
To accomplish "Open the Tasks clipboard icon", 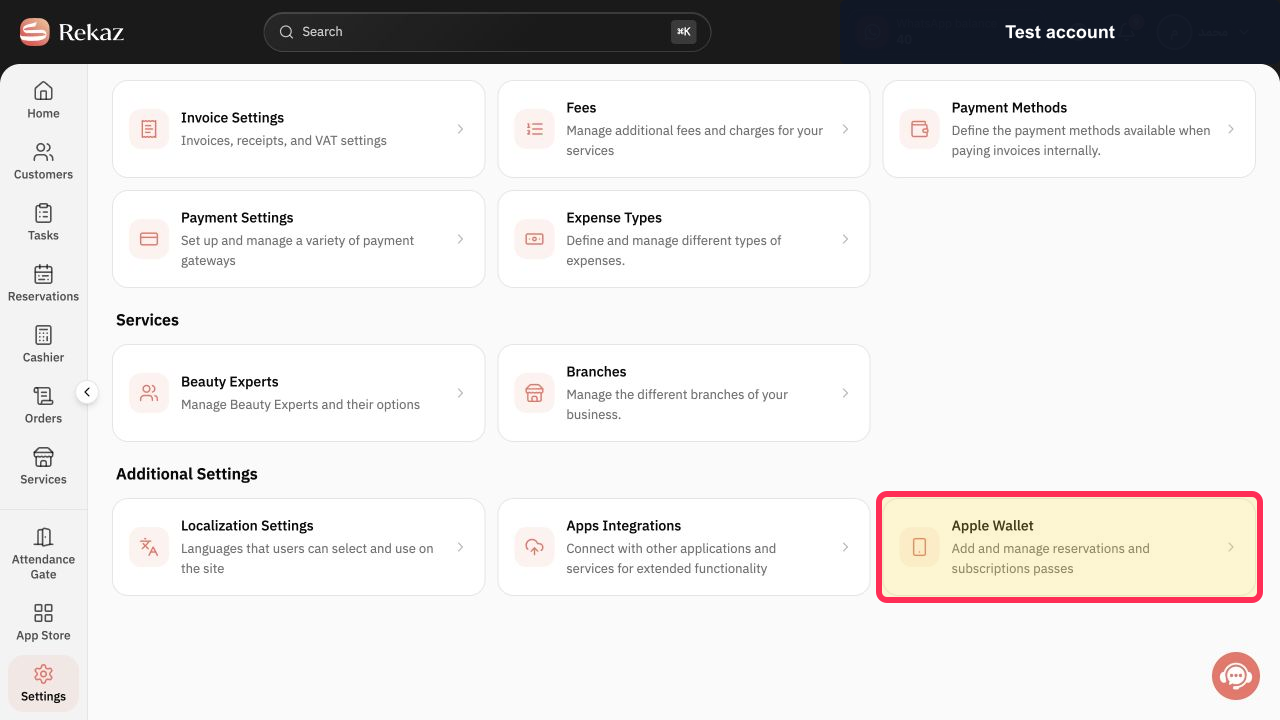I will point(43,213).
